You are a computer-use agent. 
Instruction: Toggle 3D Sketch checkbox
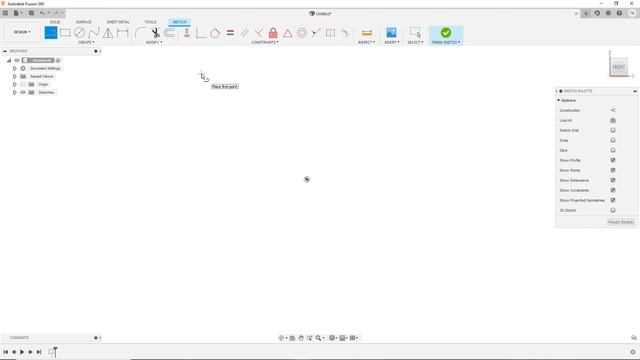(613, 210)
